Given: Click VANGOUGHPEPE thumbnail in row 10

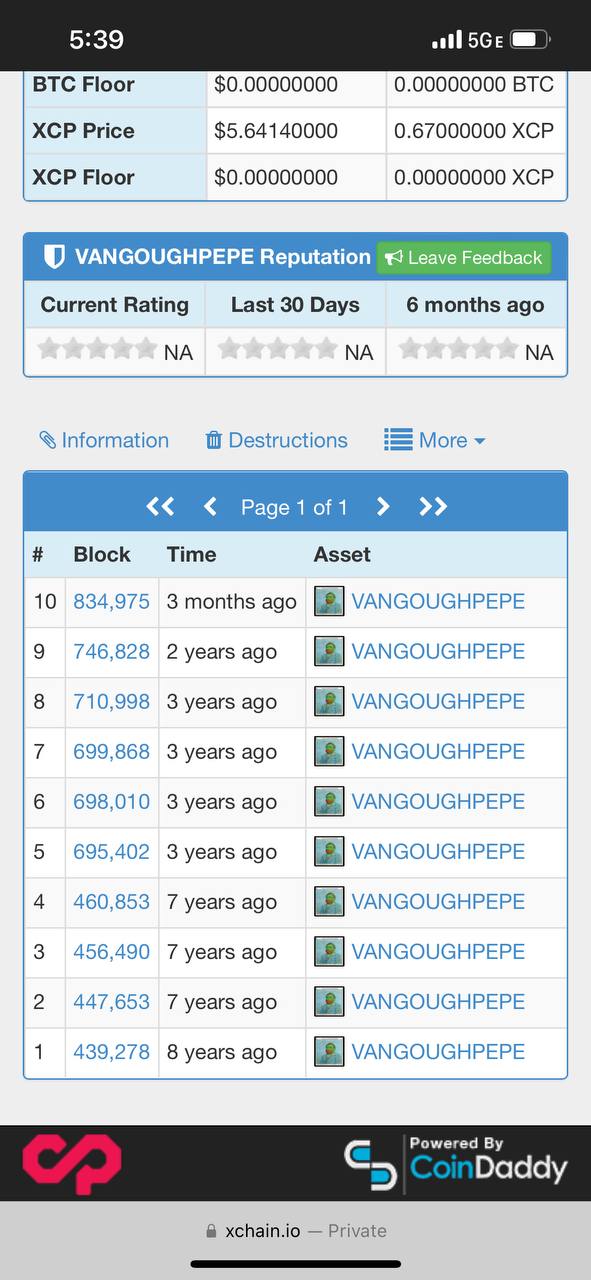Looking at the screenshot, I should point(329,601).
